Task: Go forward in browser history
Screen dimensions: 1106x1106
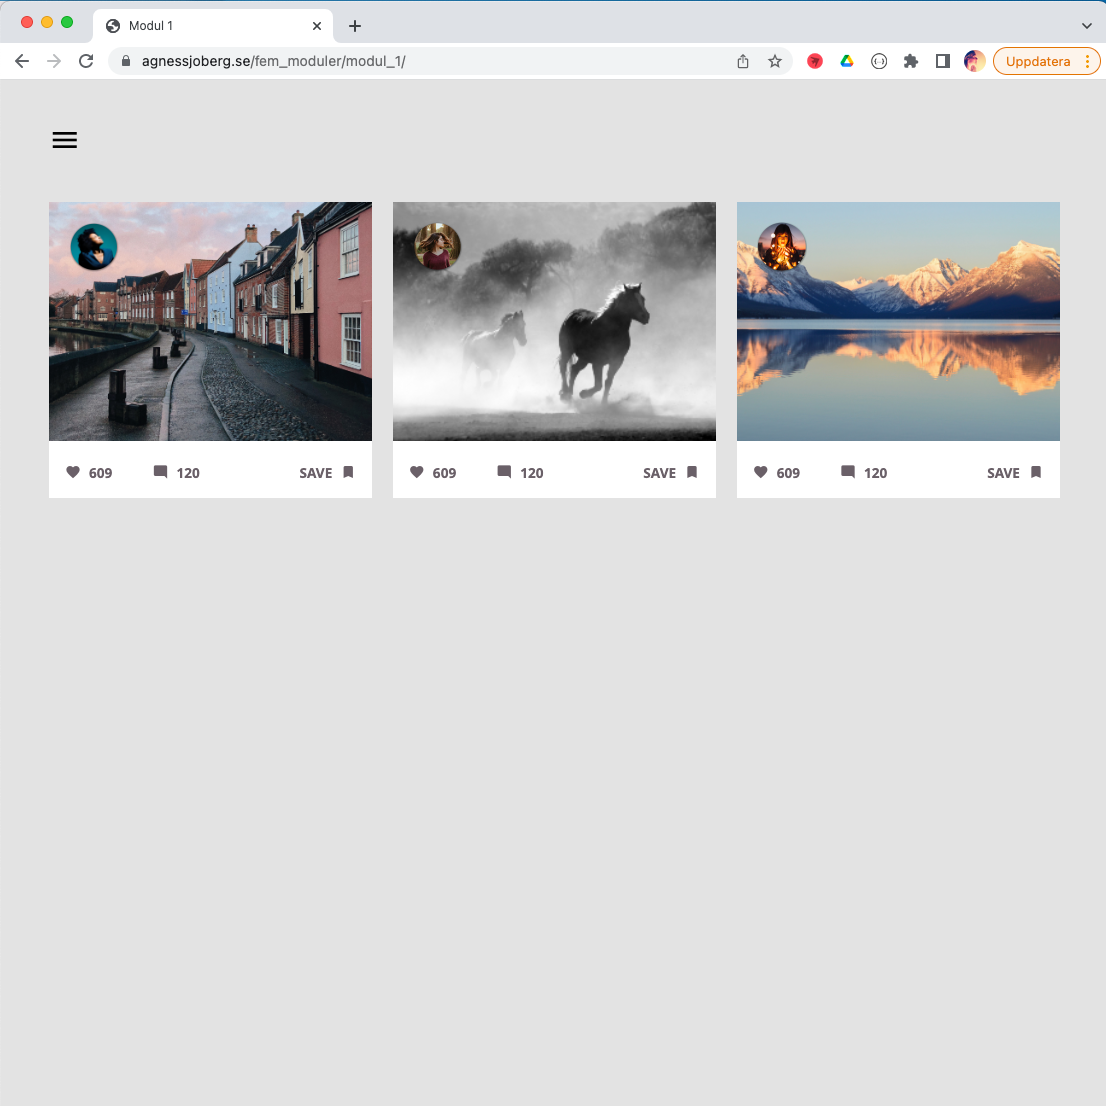Action: coord(54,61)
